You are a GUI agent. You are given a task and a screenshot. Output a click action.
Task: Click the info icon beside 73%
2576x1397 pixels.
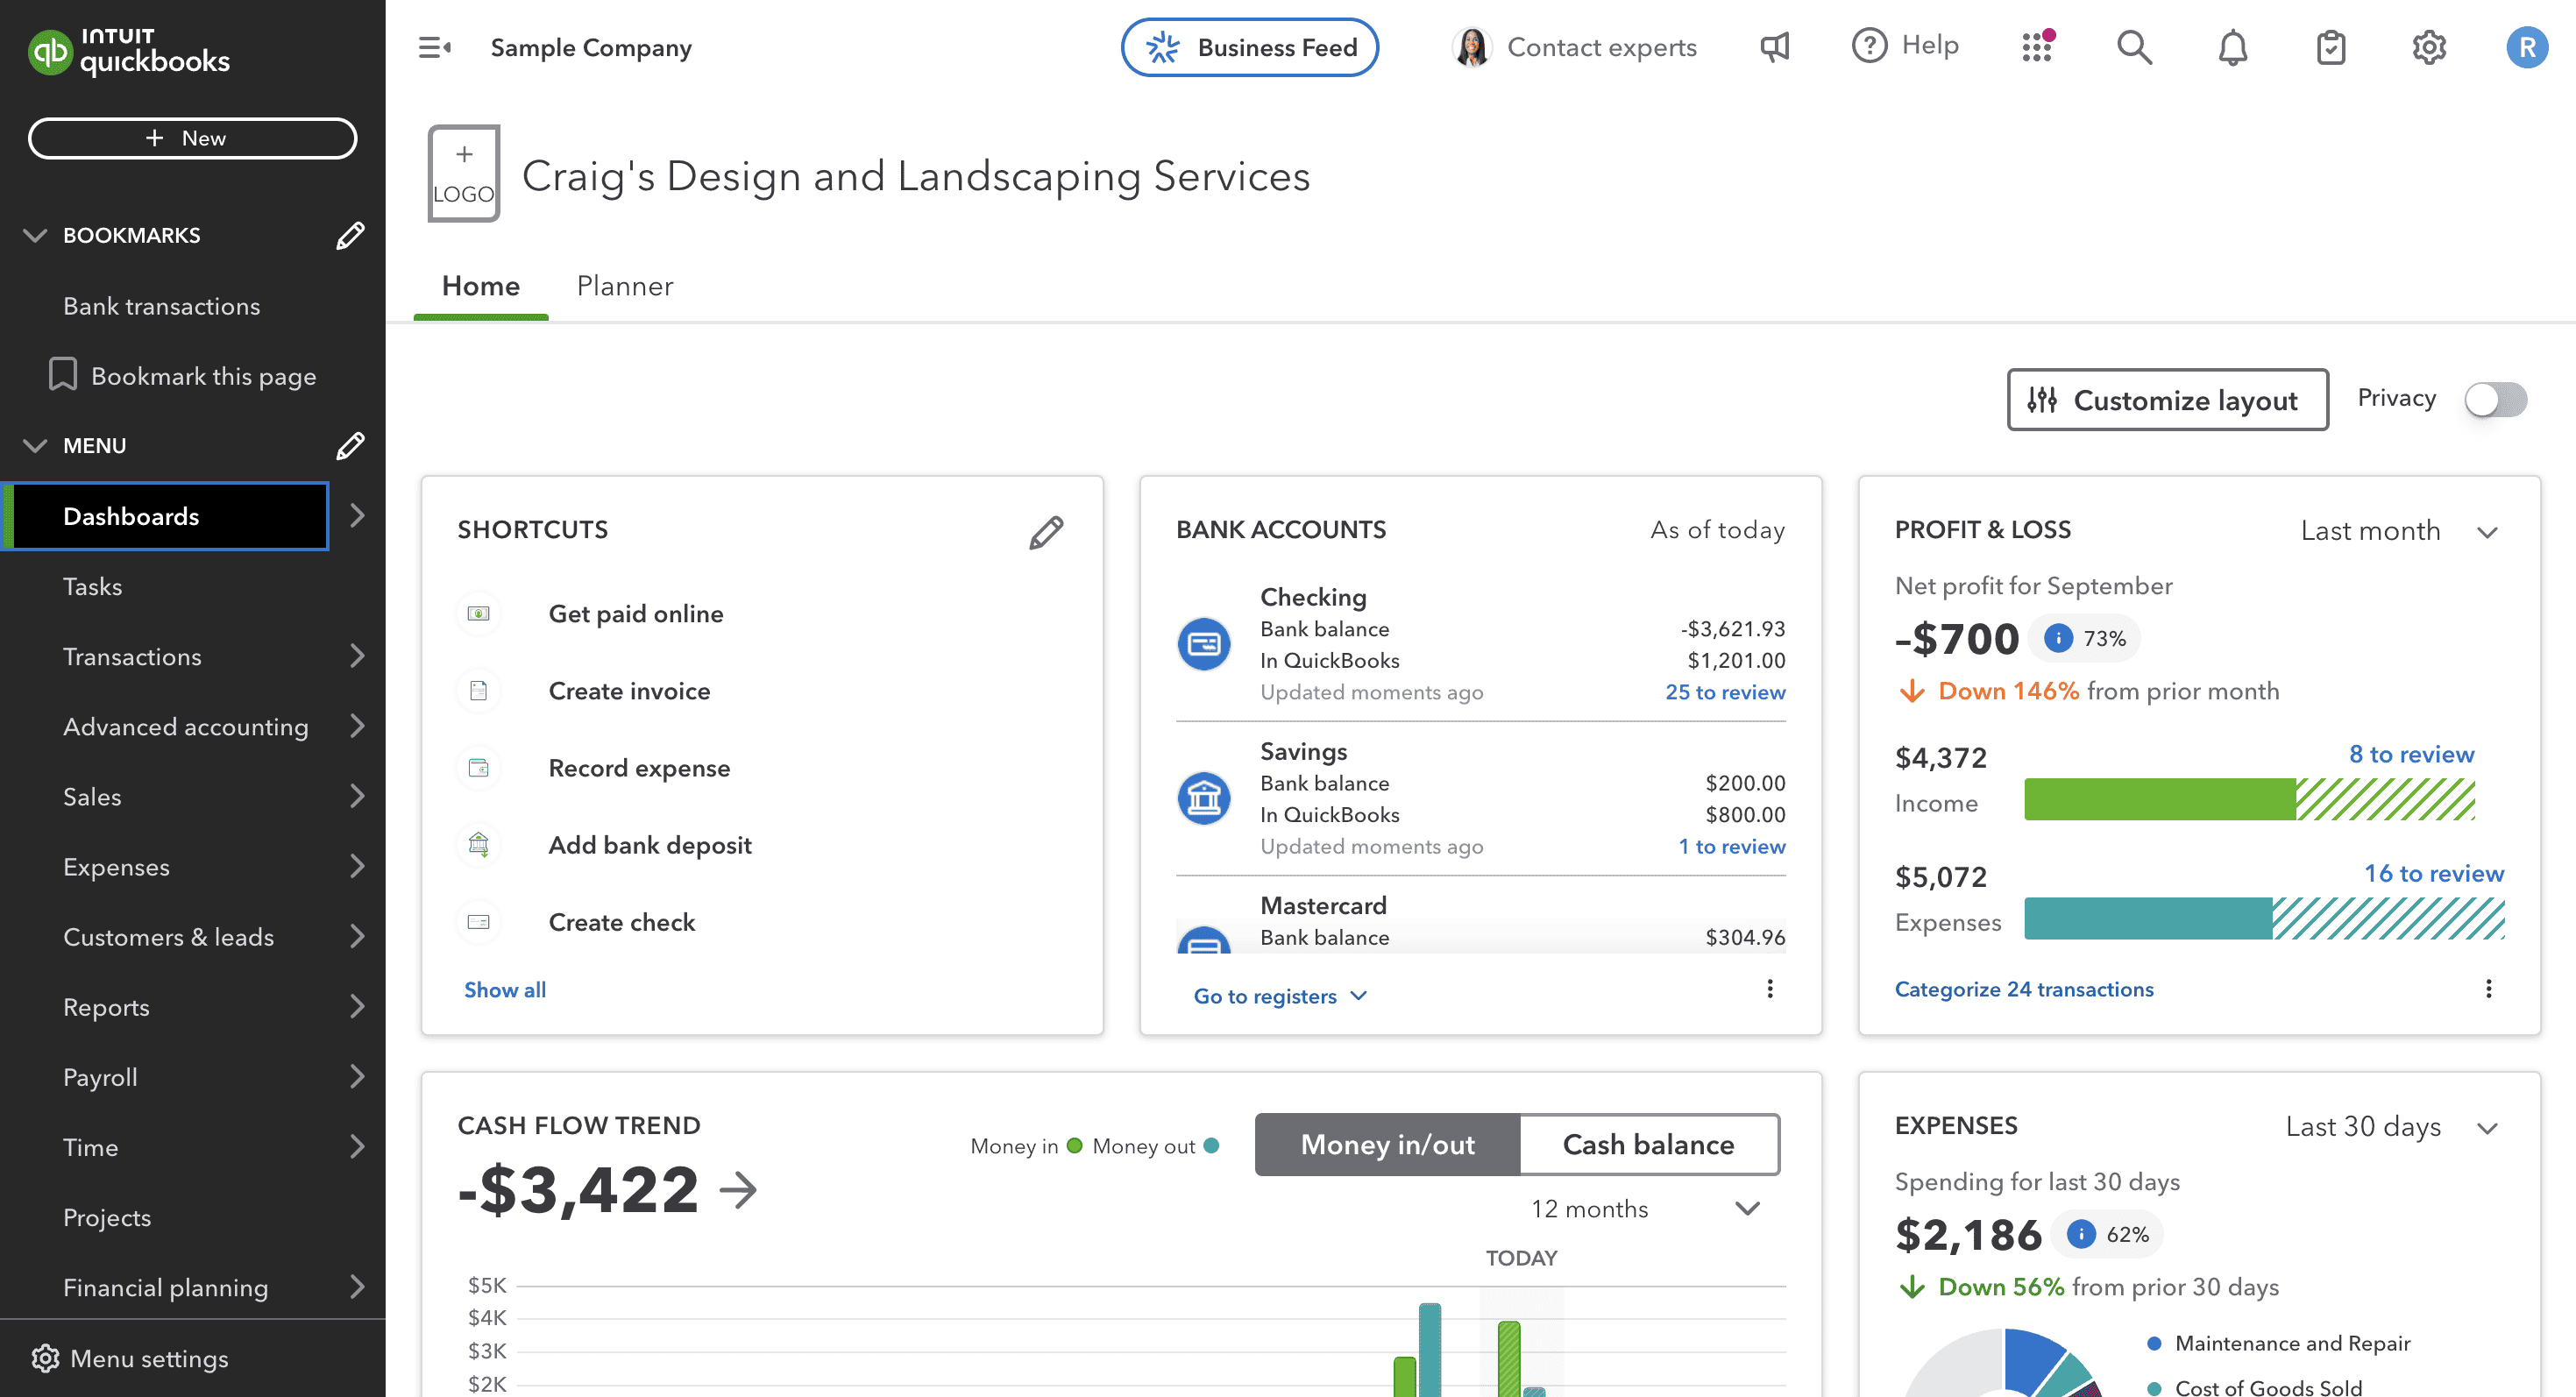(2058, 638)
